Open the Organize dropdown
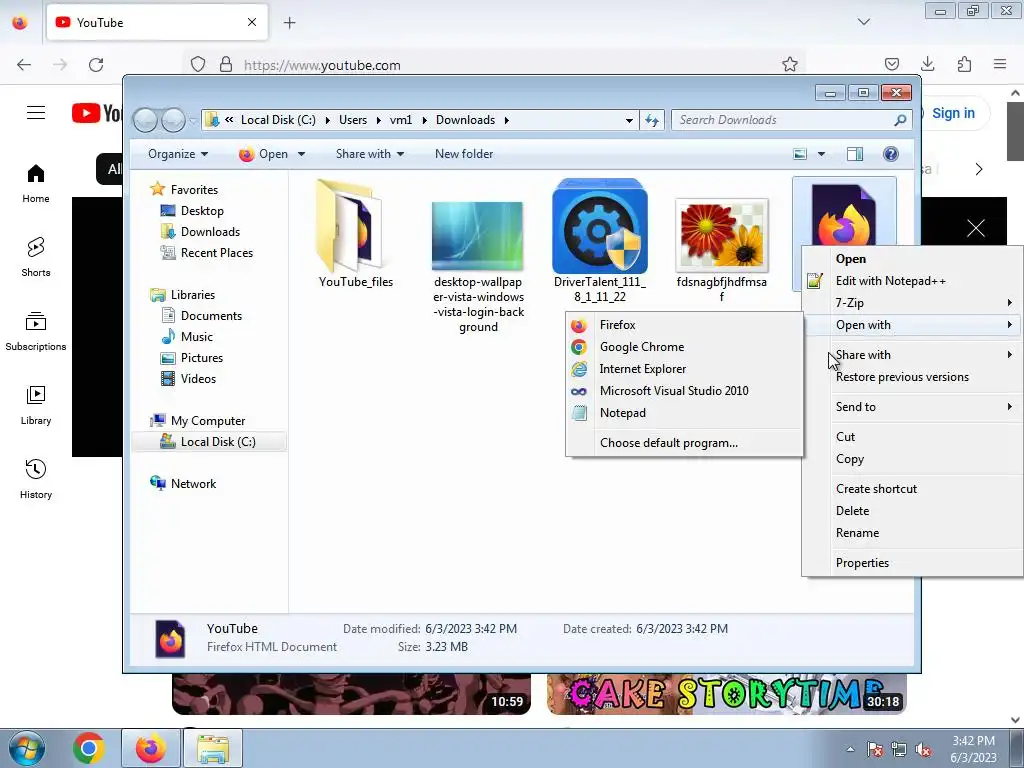 click(178, 154)
